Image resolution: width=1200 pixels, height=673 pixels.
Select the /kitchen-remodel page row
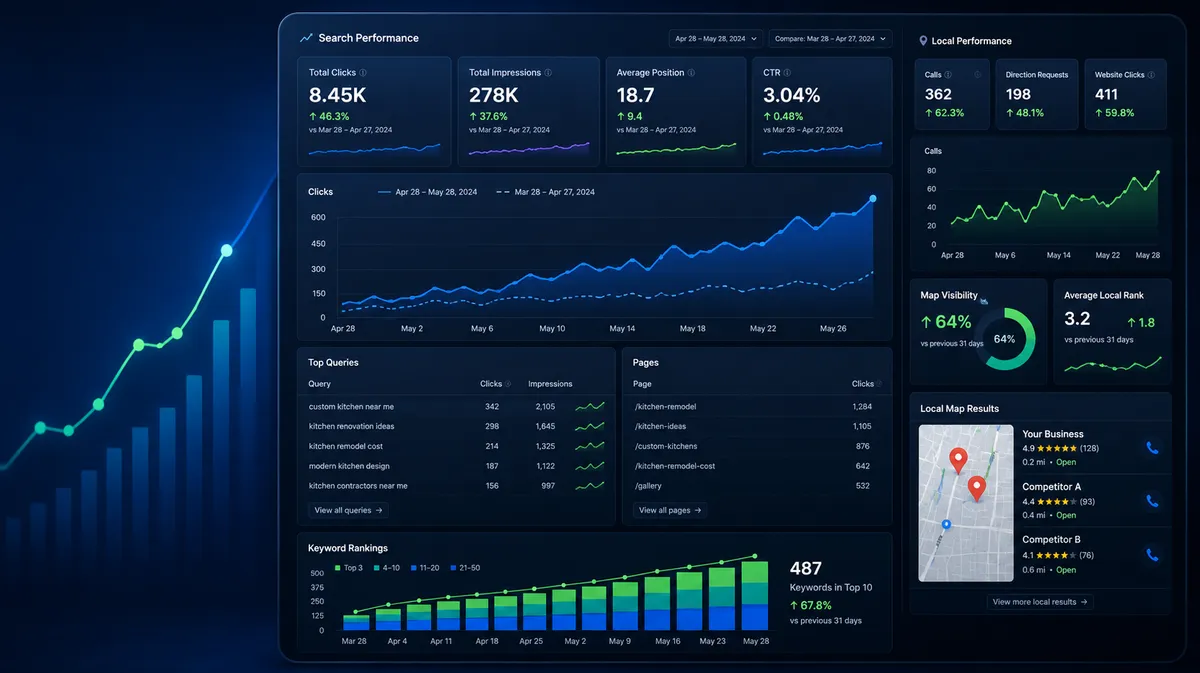point(756,407)
